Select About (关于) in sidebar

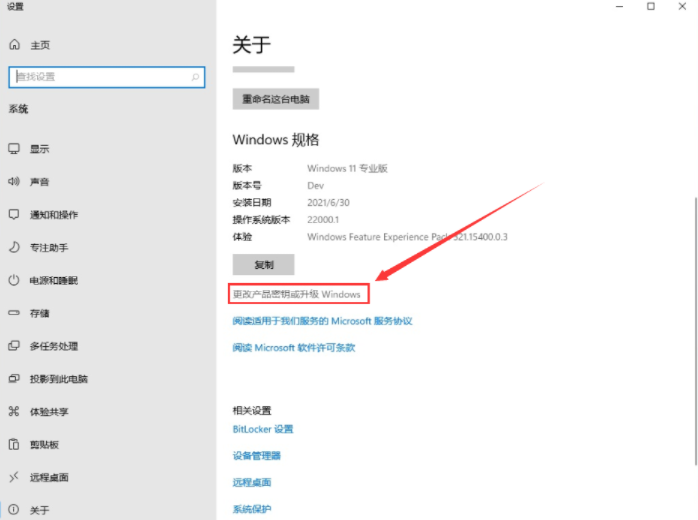(x=39, y=510)
